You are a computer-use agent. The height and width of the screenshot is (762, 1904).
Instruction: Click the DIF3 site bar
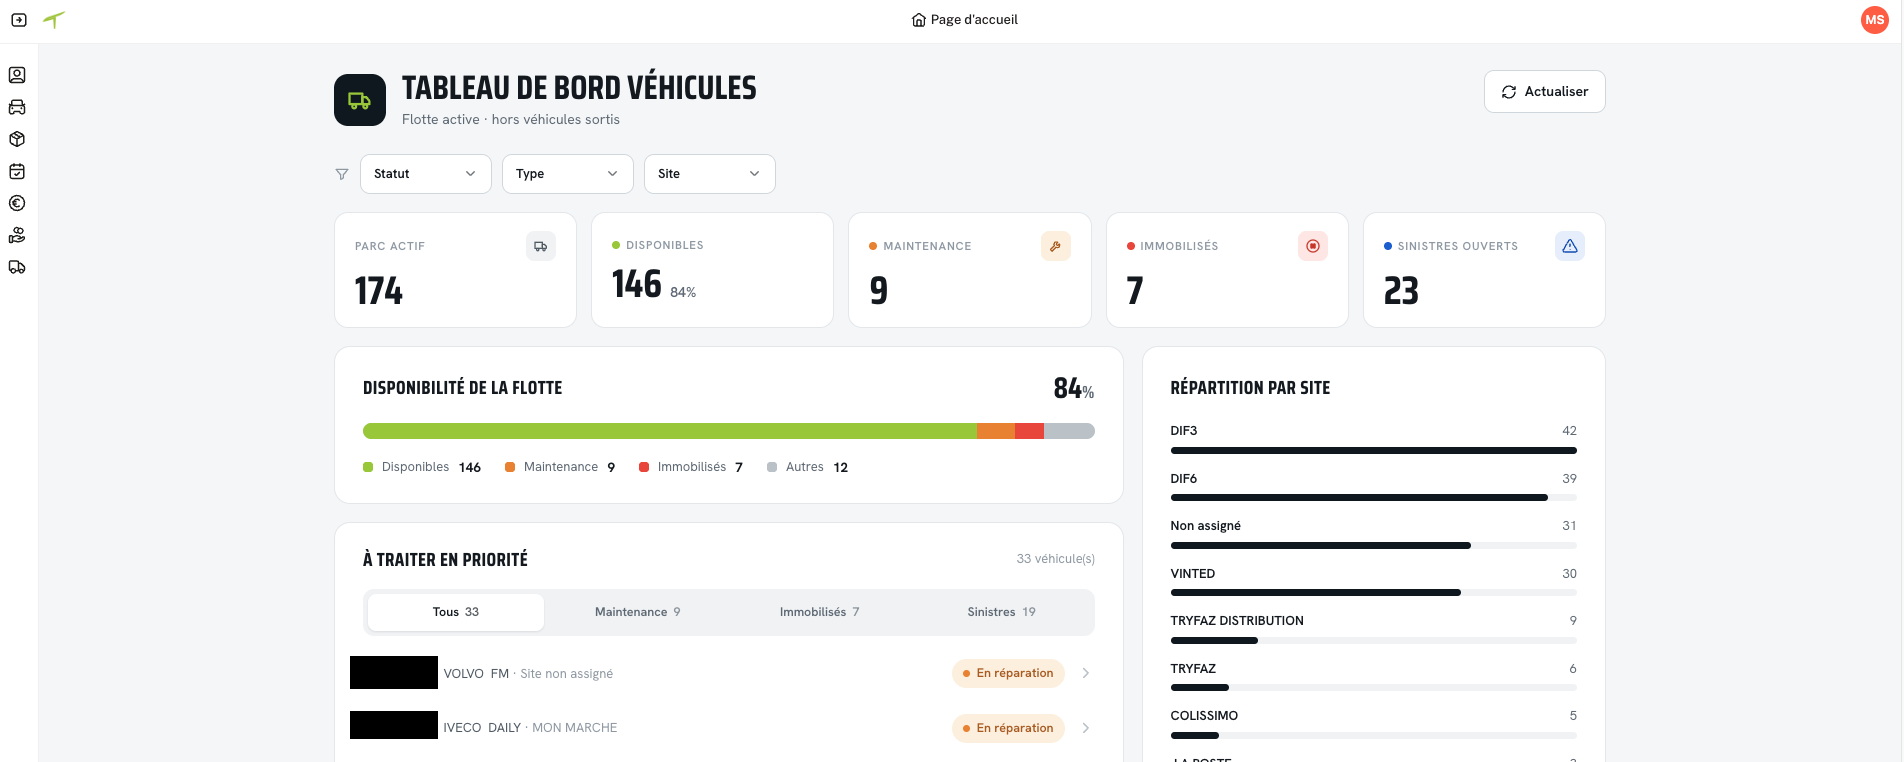[x=1374, y=450]
